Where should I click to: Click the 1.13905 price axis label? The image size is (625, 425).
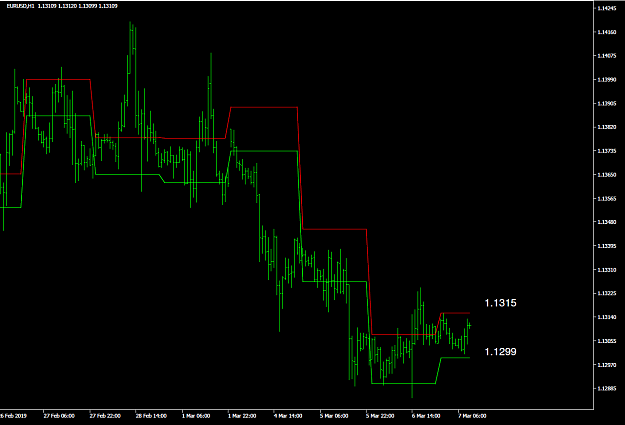pos(607,103)
